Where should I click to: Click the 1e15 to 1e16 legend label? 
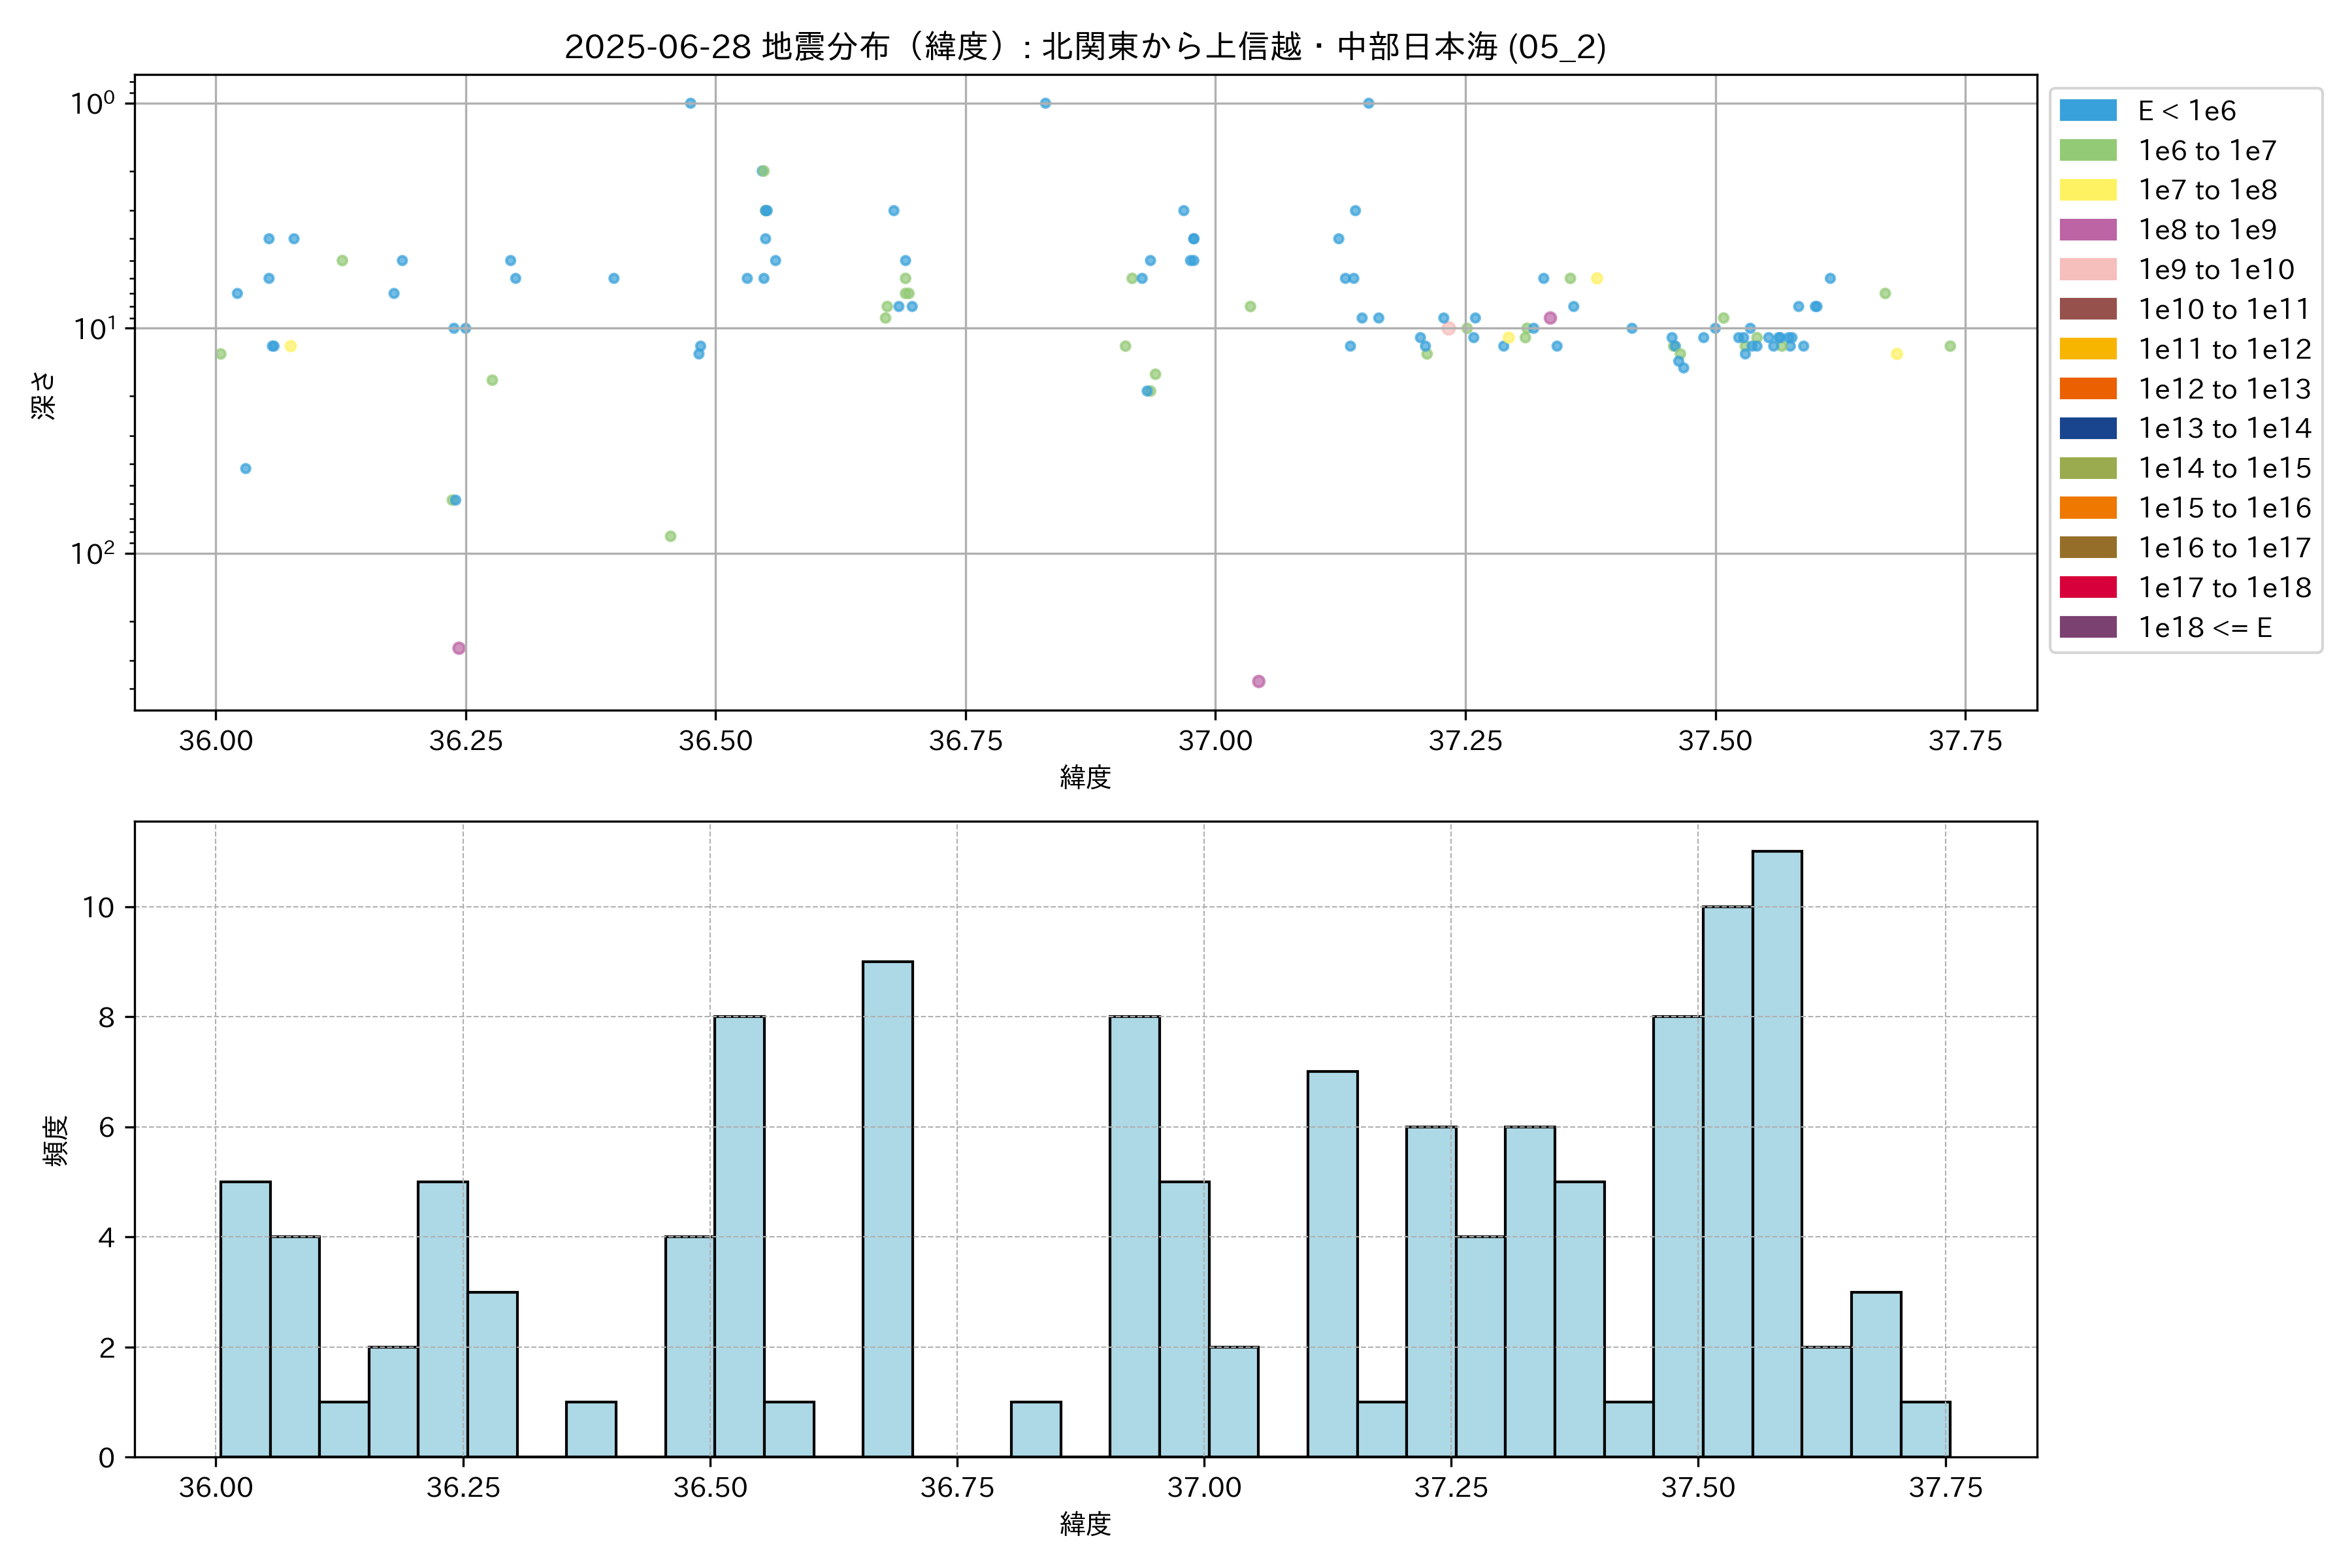2224,508
